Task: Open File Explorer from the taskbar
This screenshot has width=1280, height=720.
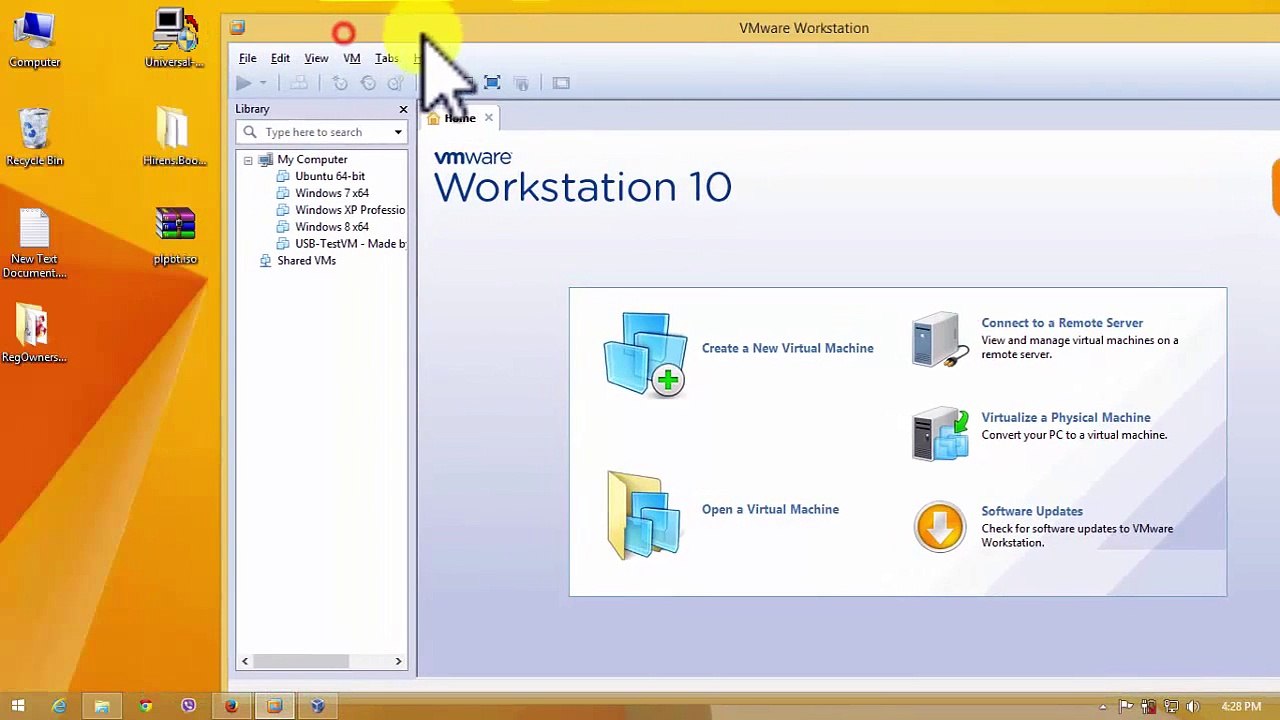Action: point(102,706)
